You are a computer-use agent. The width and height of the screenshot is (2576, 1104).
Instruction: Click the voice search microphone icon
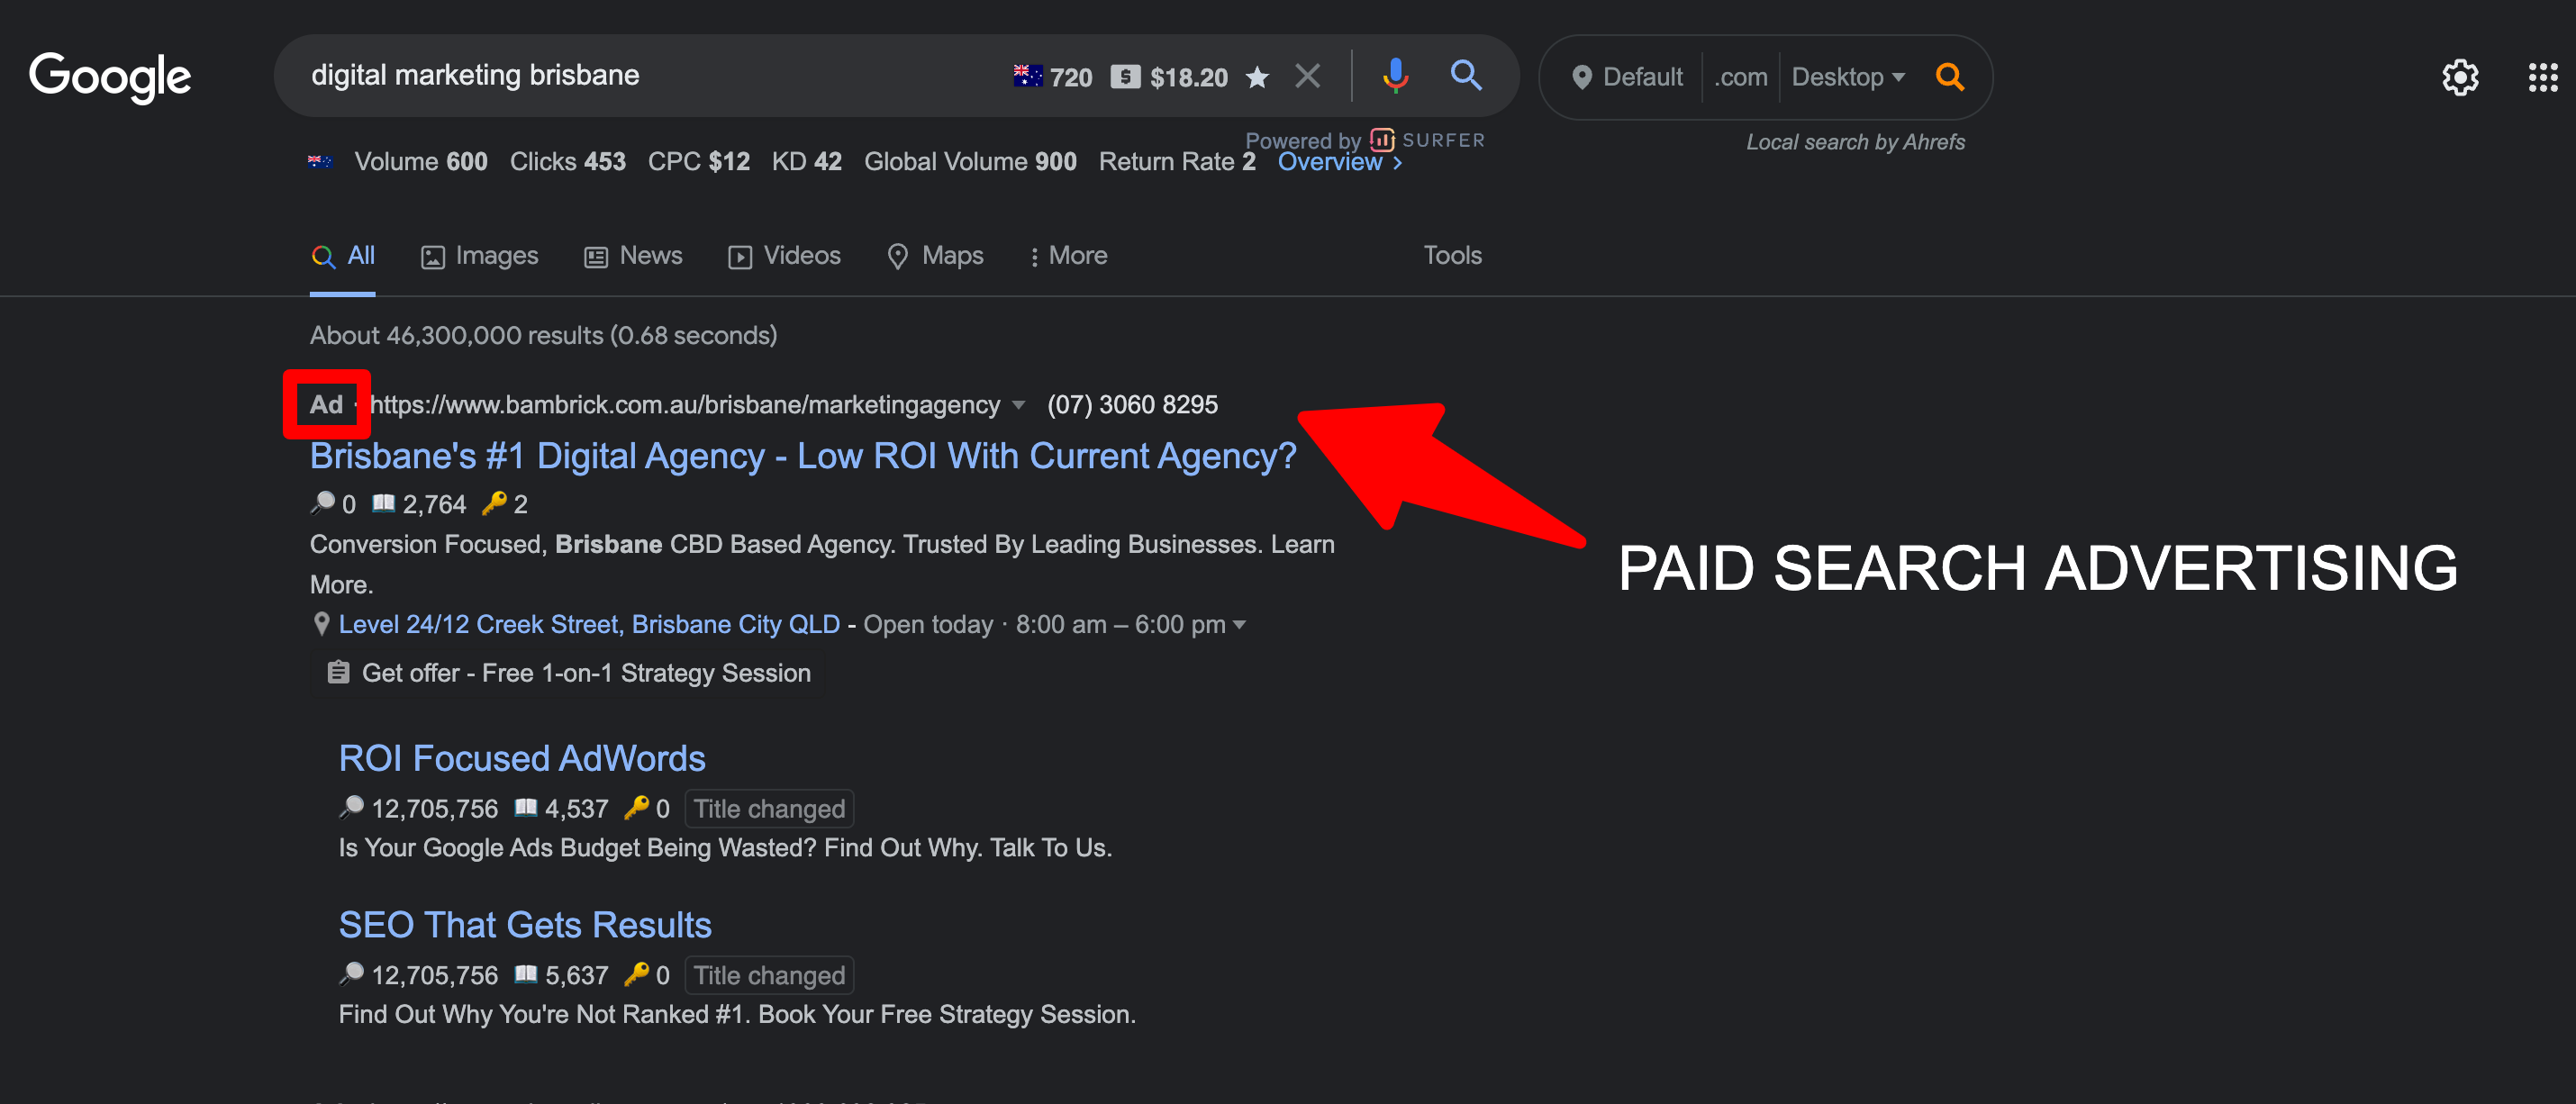1395,76
